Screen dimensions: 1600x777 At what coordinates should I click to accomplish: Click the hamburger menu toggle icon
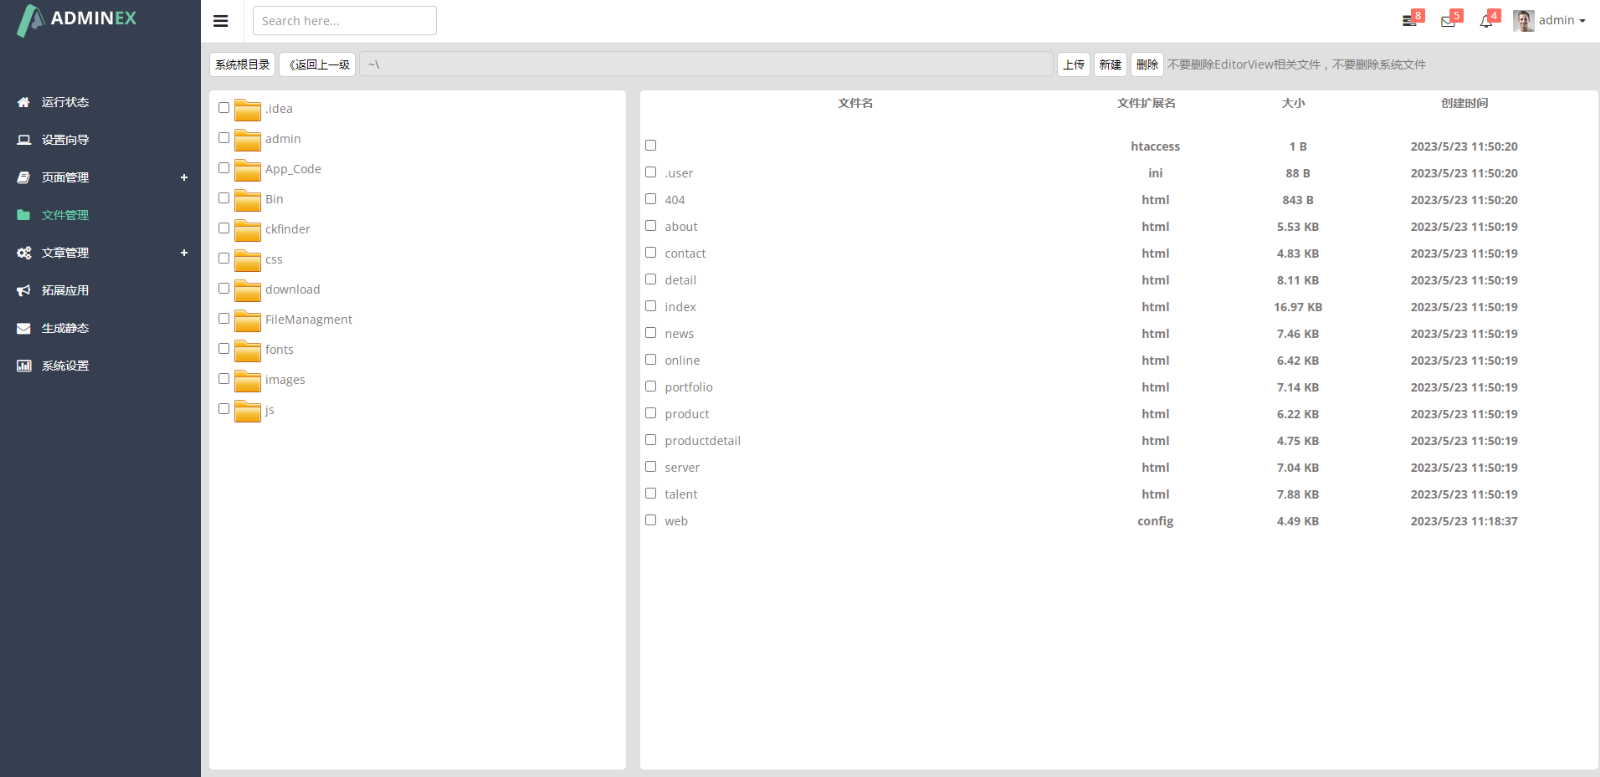point(221,21)
